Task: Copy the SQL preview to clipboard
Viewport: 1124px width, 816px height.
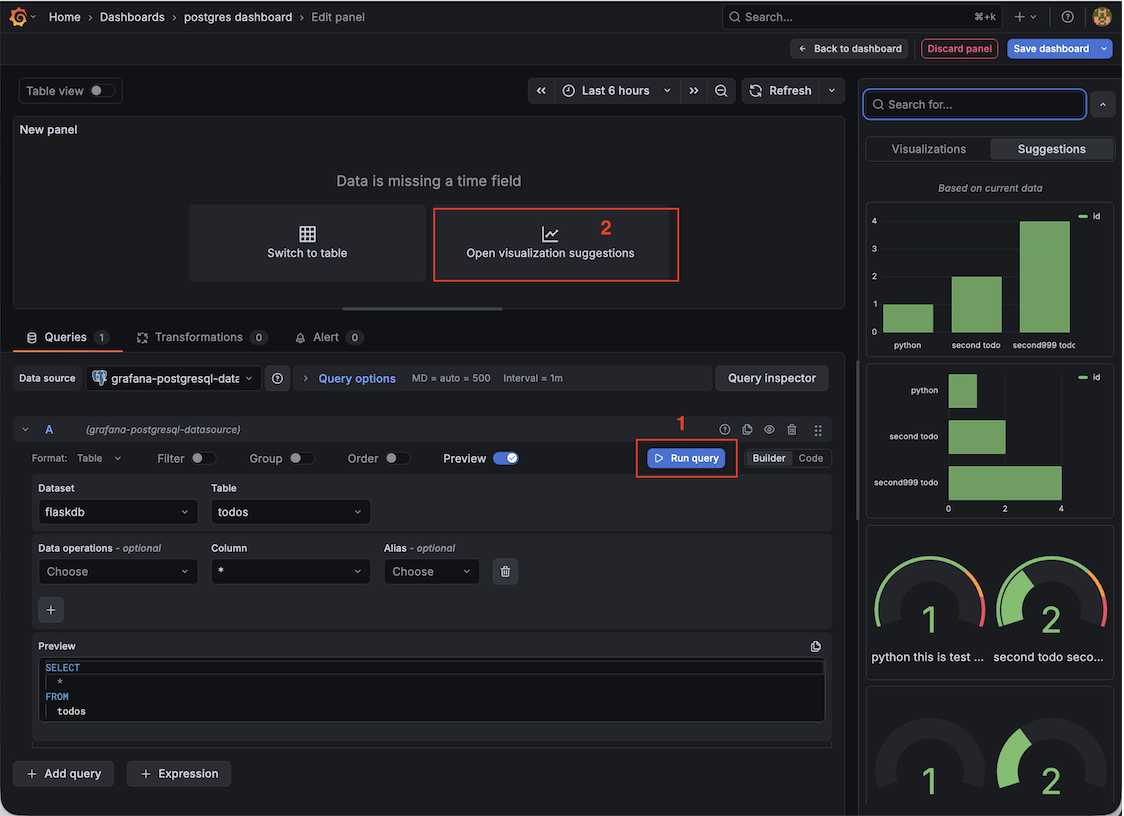Action: click(x=816, y=646)
